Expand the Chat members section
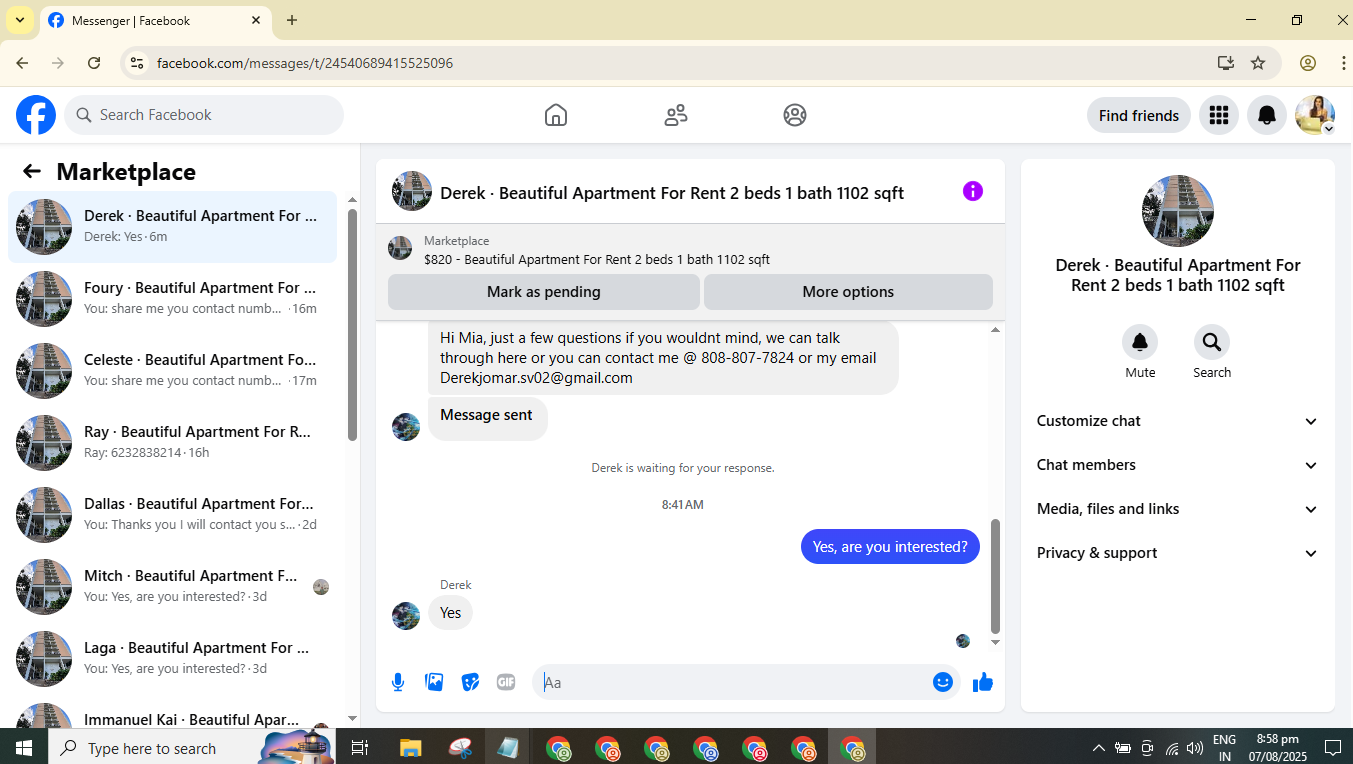1353x764 pixels. point(1178,465)
